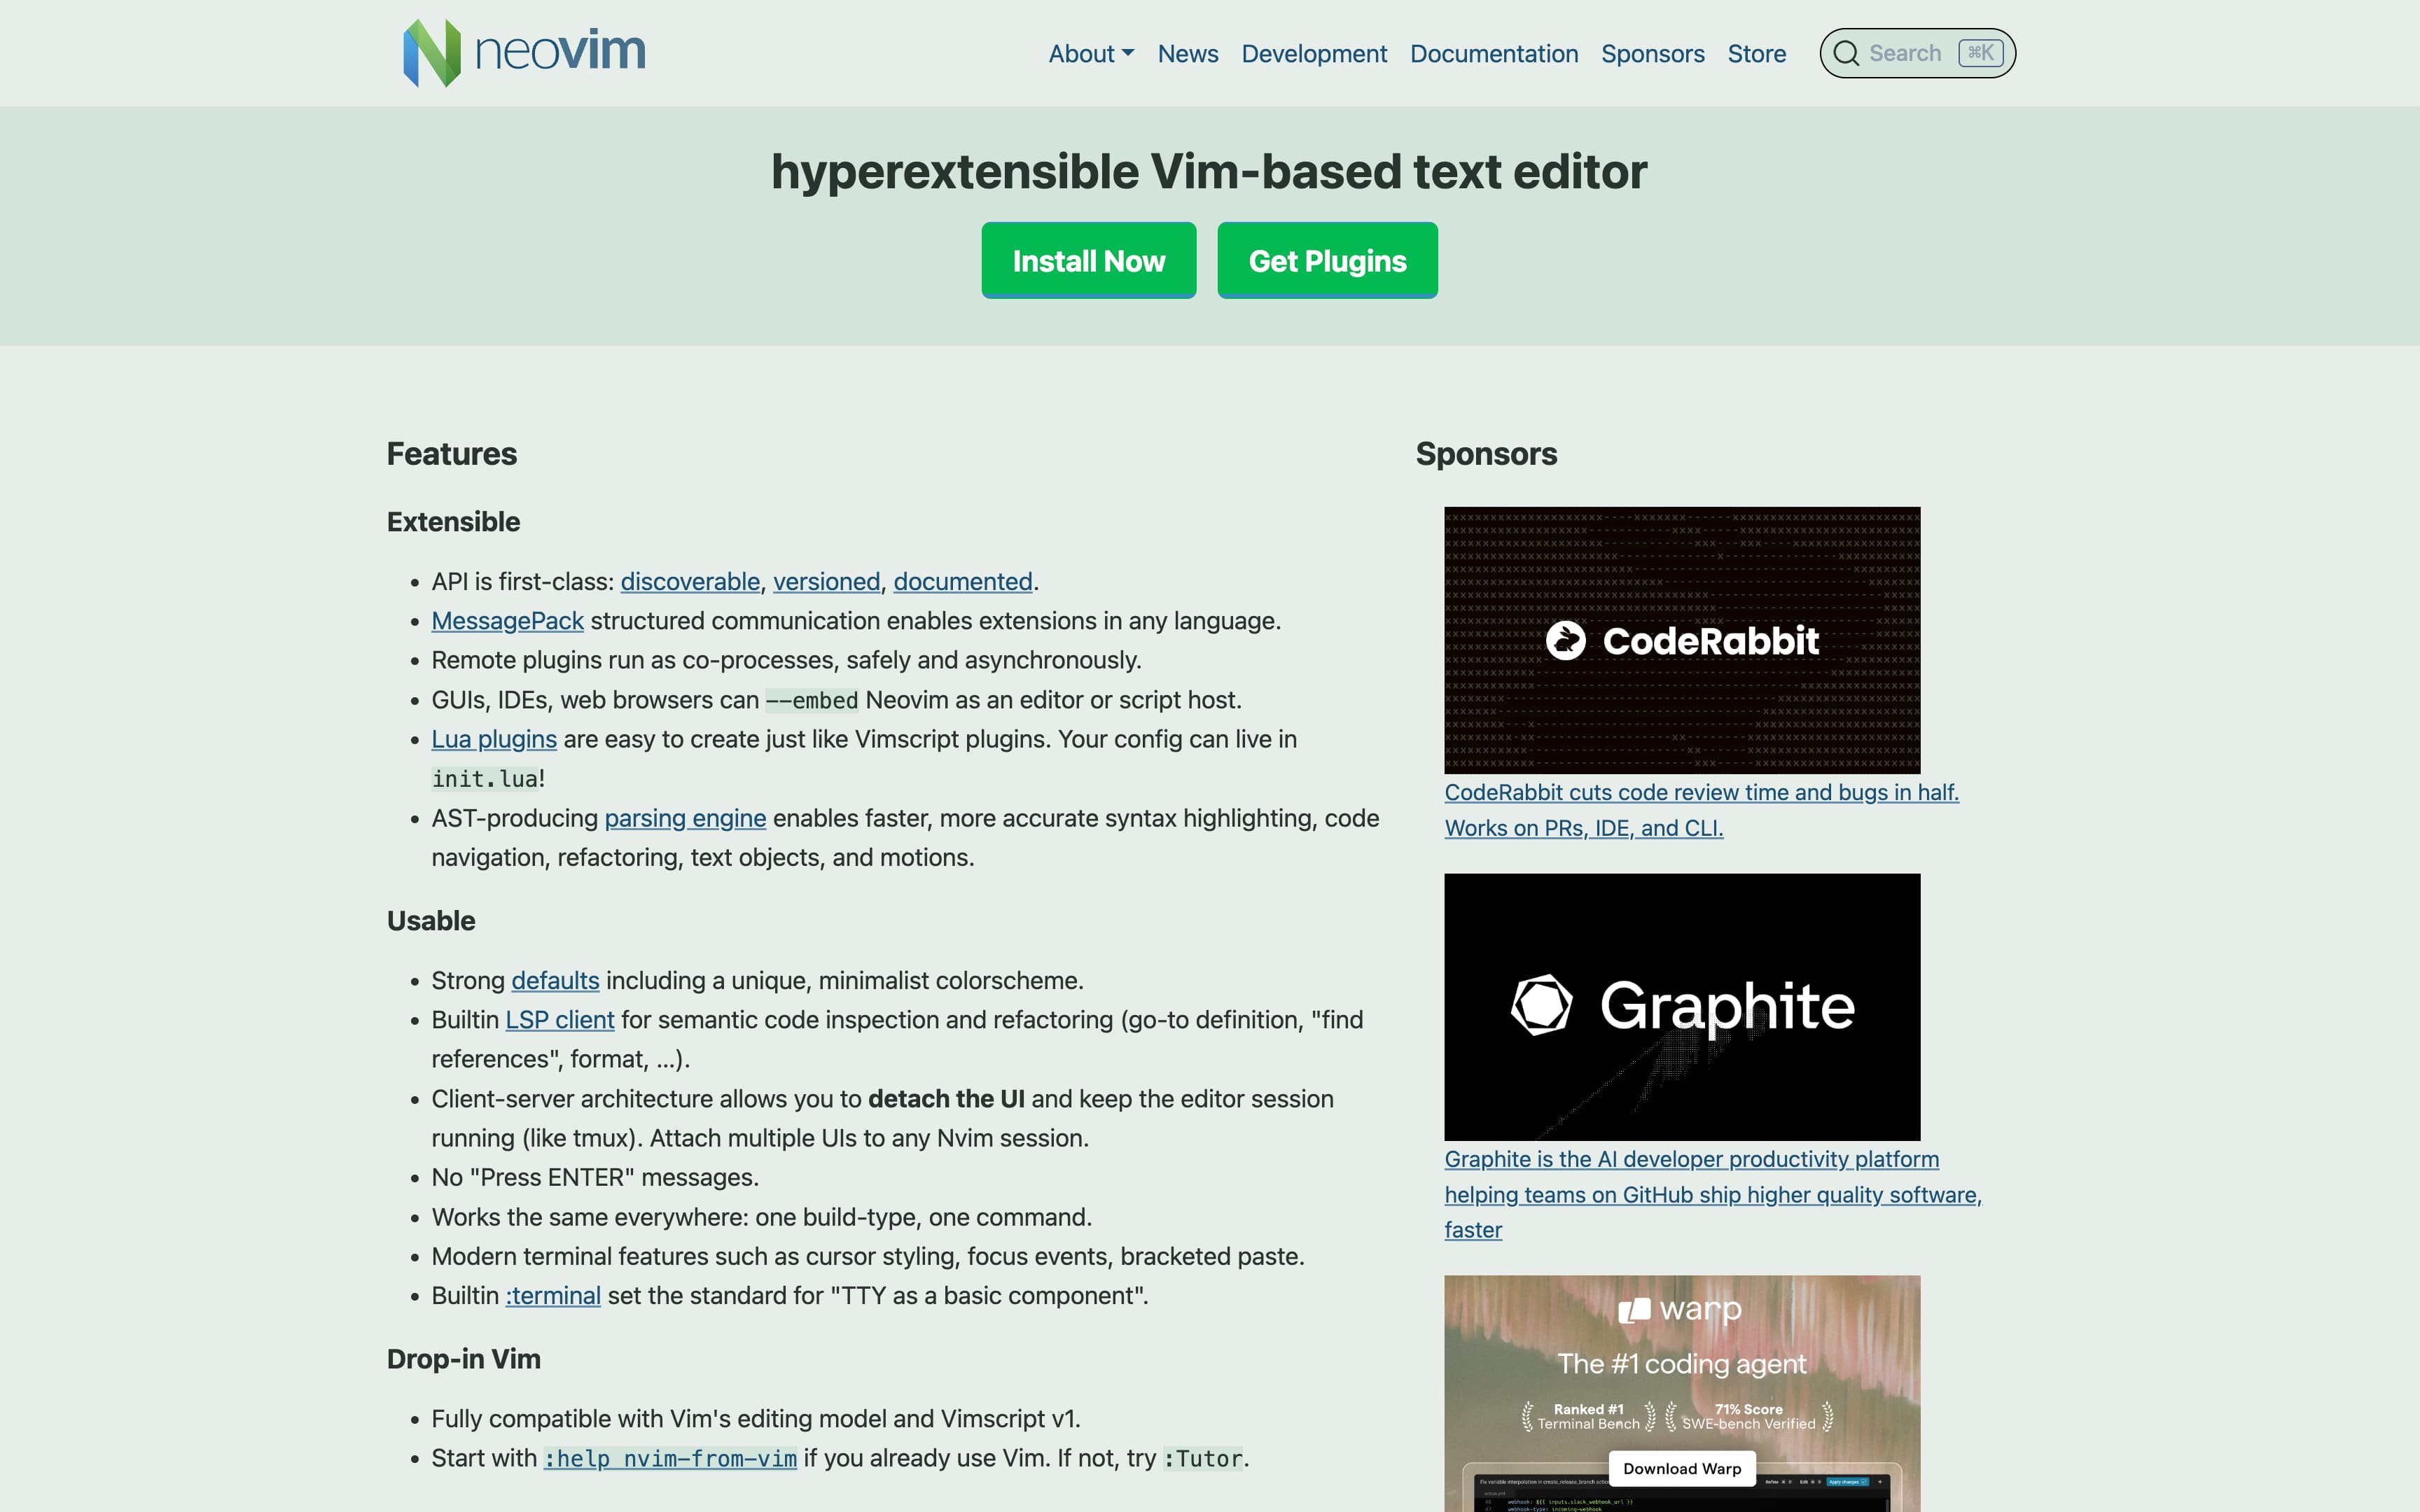Go to the News page
The image size is (2420, 1512).
point(1187,54)
